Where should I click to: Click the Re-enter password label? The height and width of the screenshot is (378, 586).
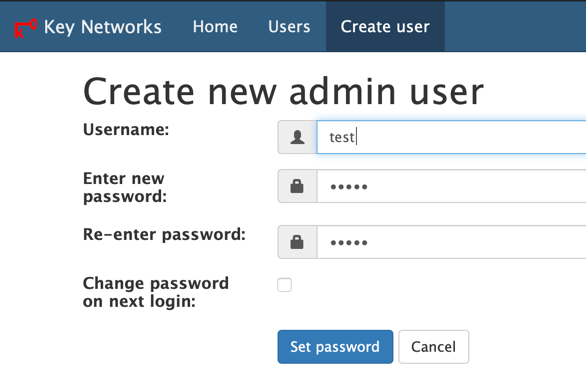[x=164, y=234]
